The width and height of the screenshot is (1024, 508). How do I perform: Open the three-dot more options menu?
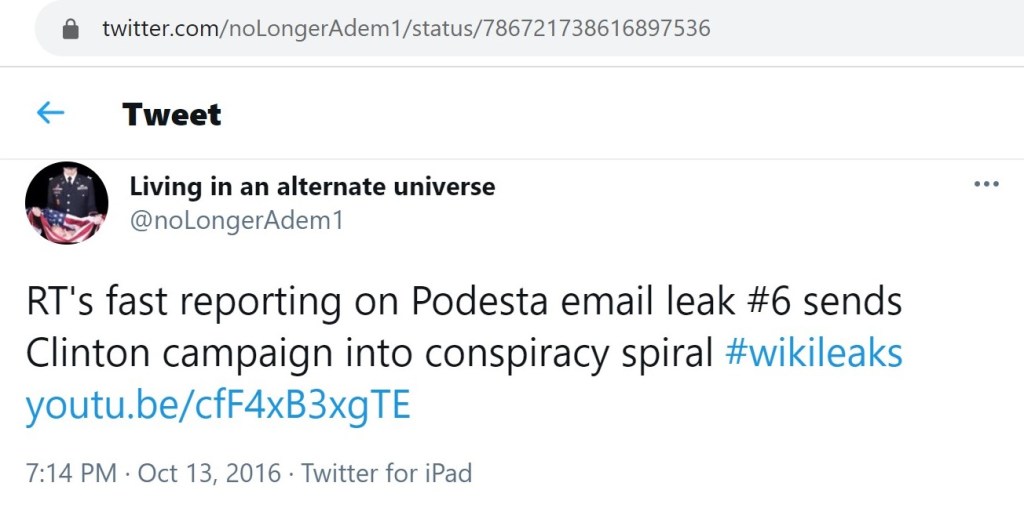pyautogui.click(x=986, y=185)
